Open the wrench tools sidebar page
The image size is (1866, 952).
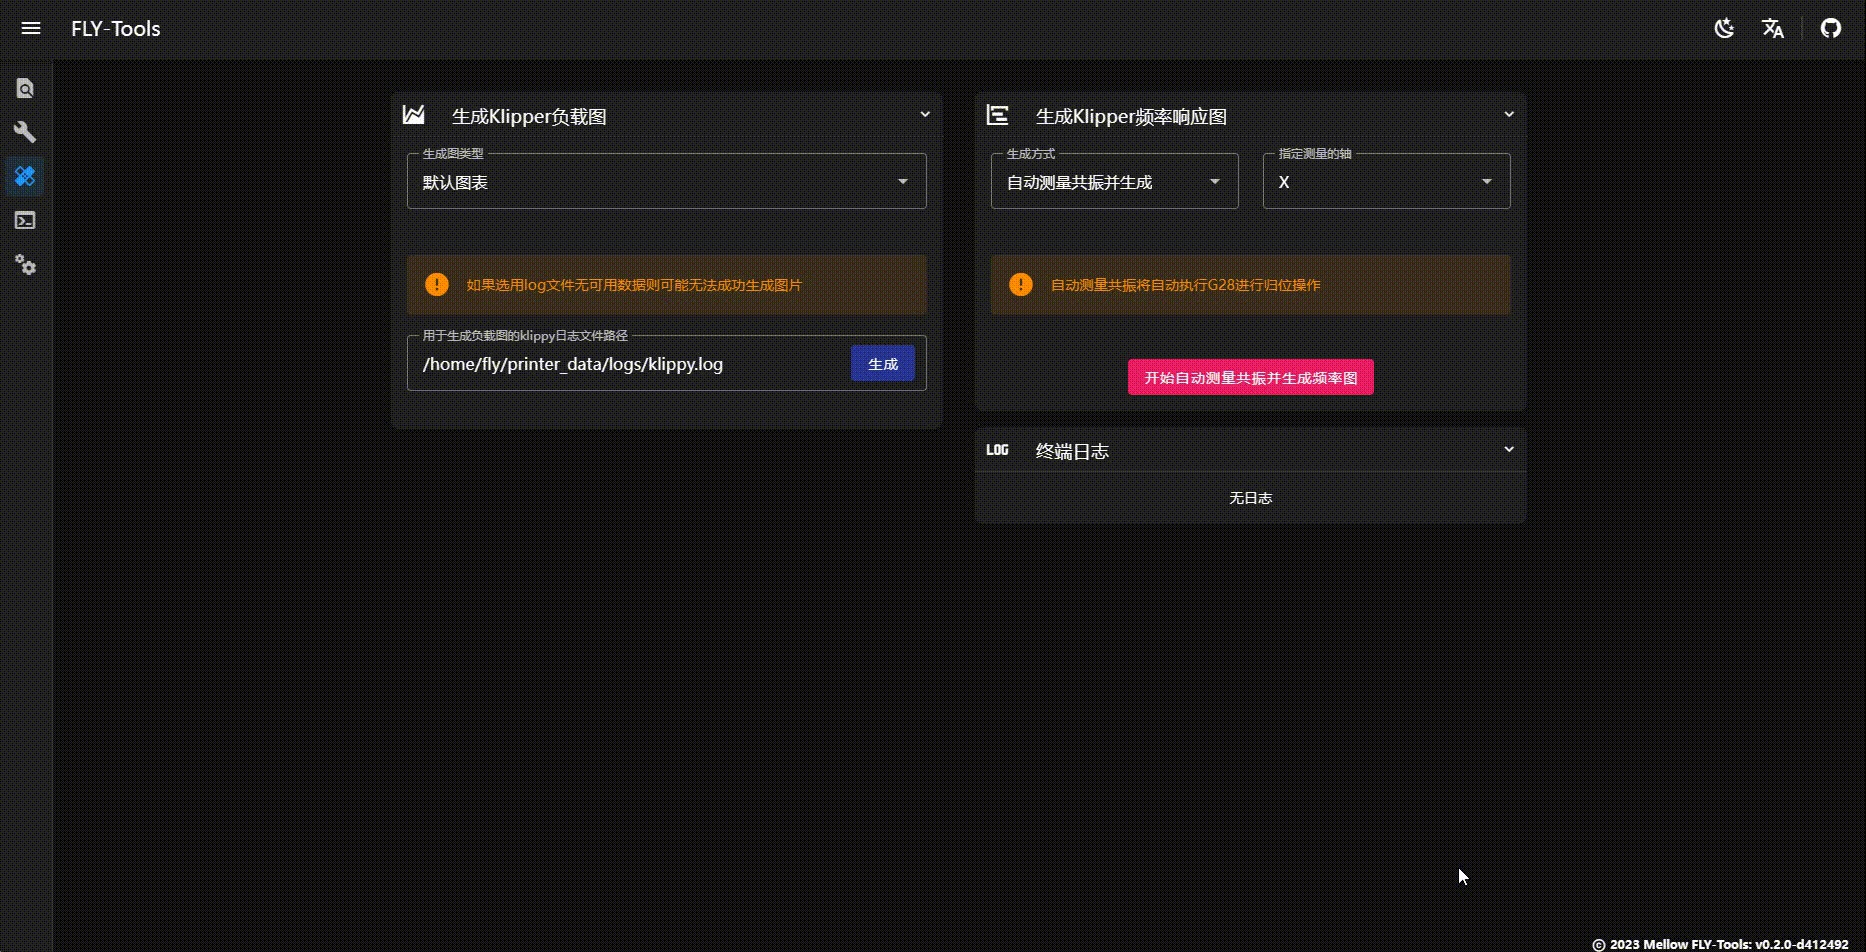pyautogui.click(x=25, y=132)
